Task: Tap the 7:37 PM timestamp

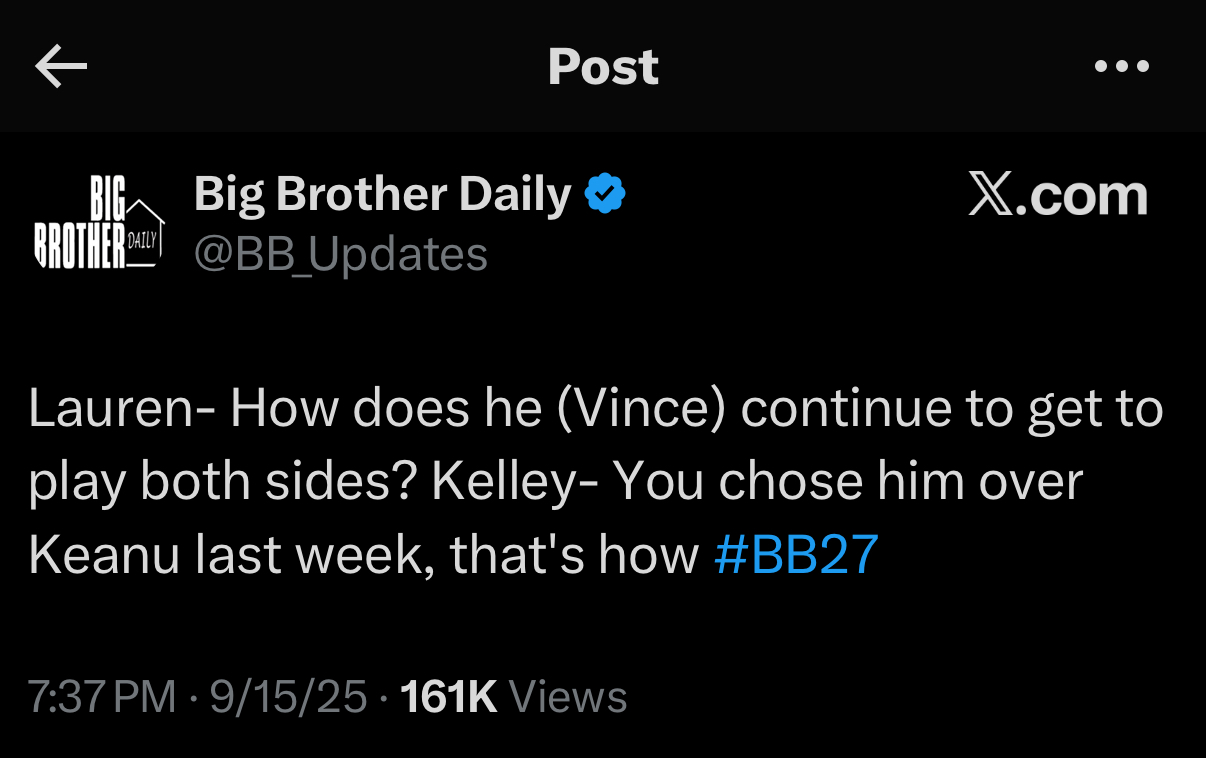Action: (101, 697)
